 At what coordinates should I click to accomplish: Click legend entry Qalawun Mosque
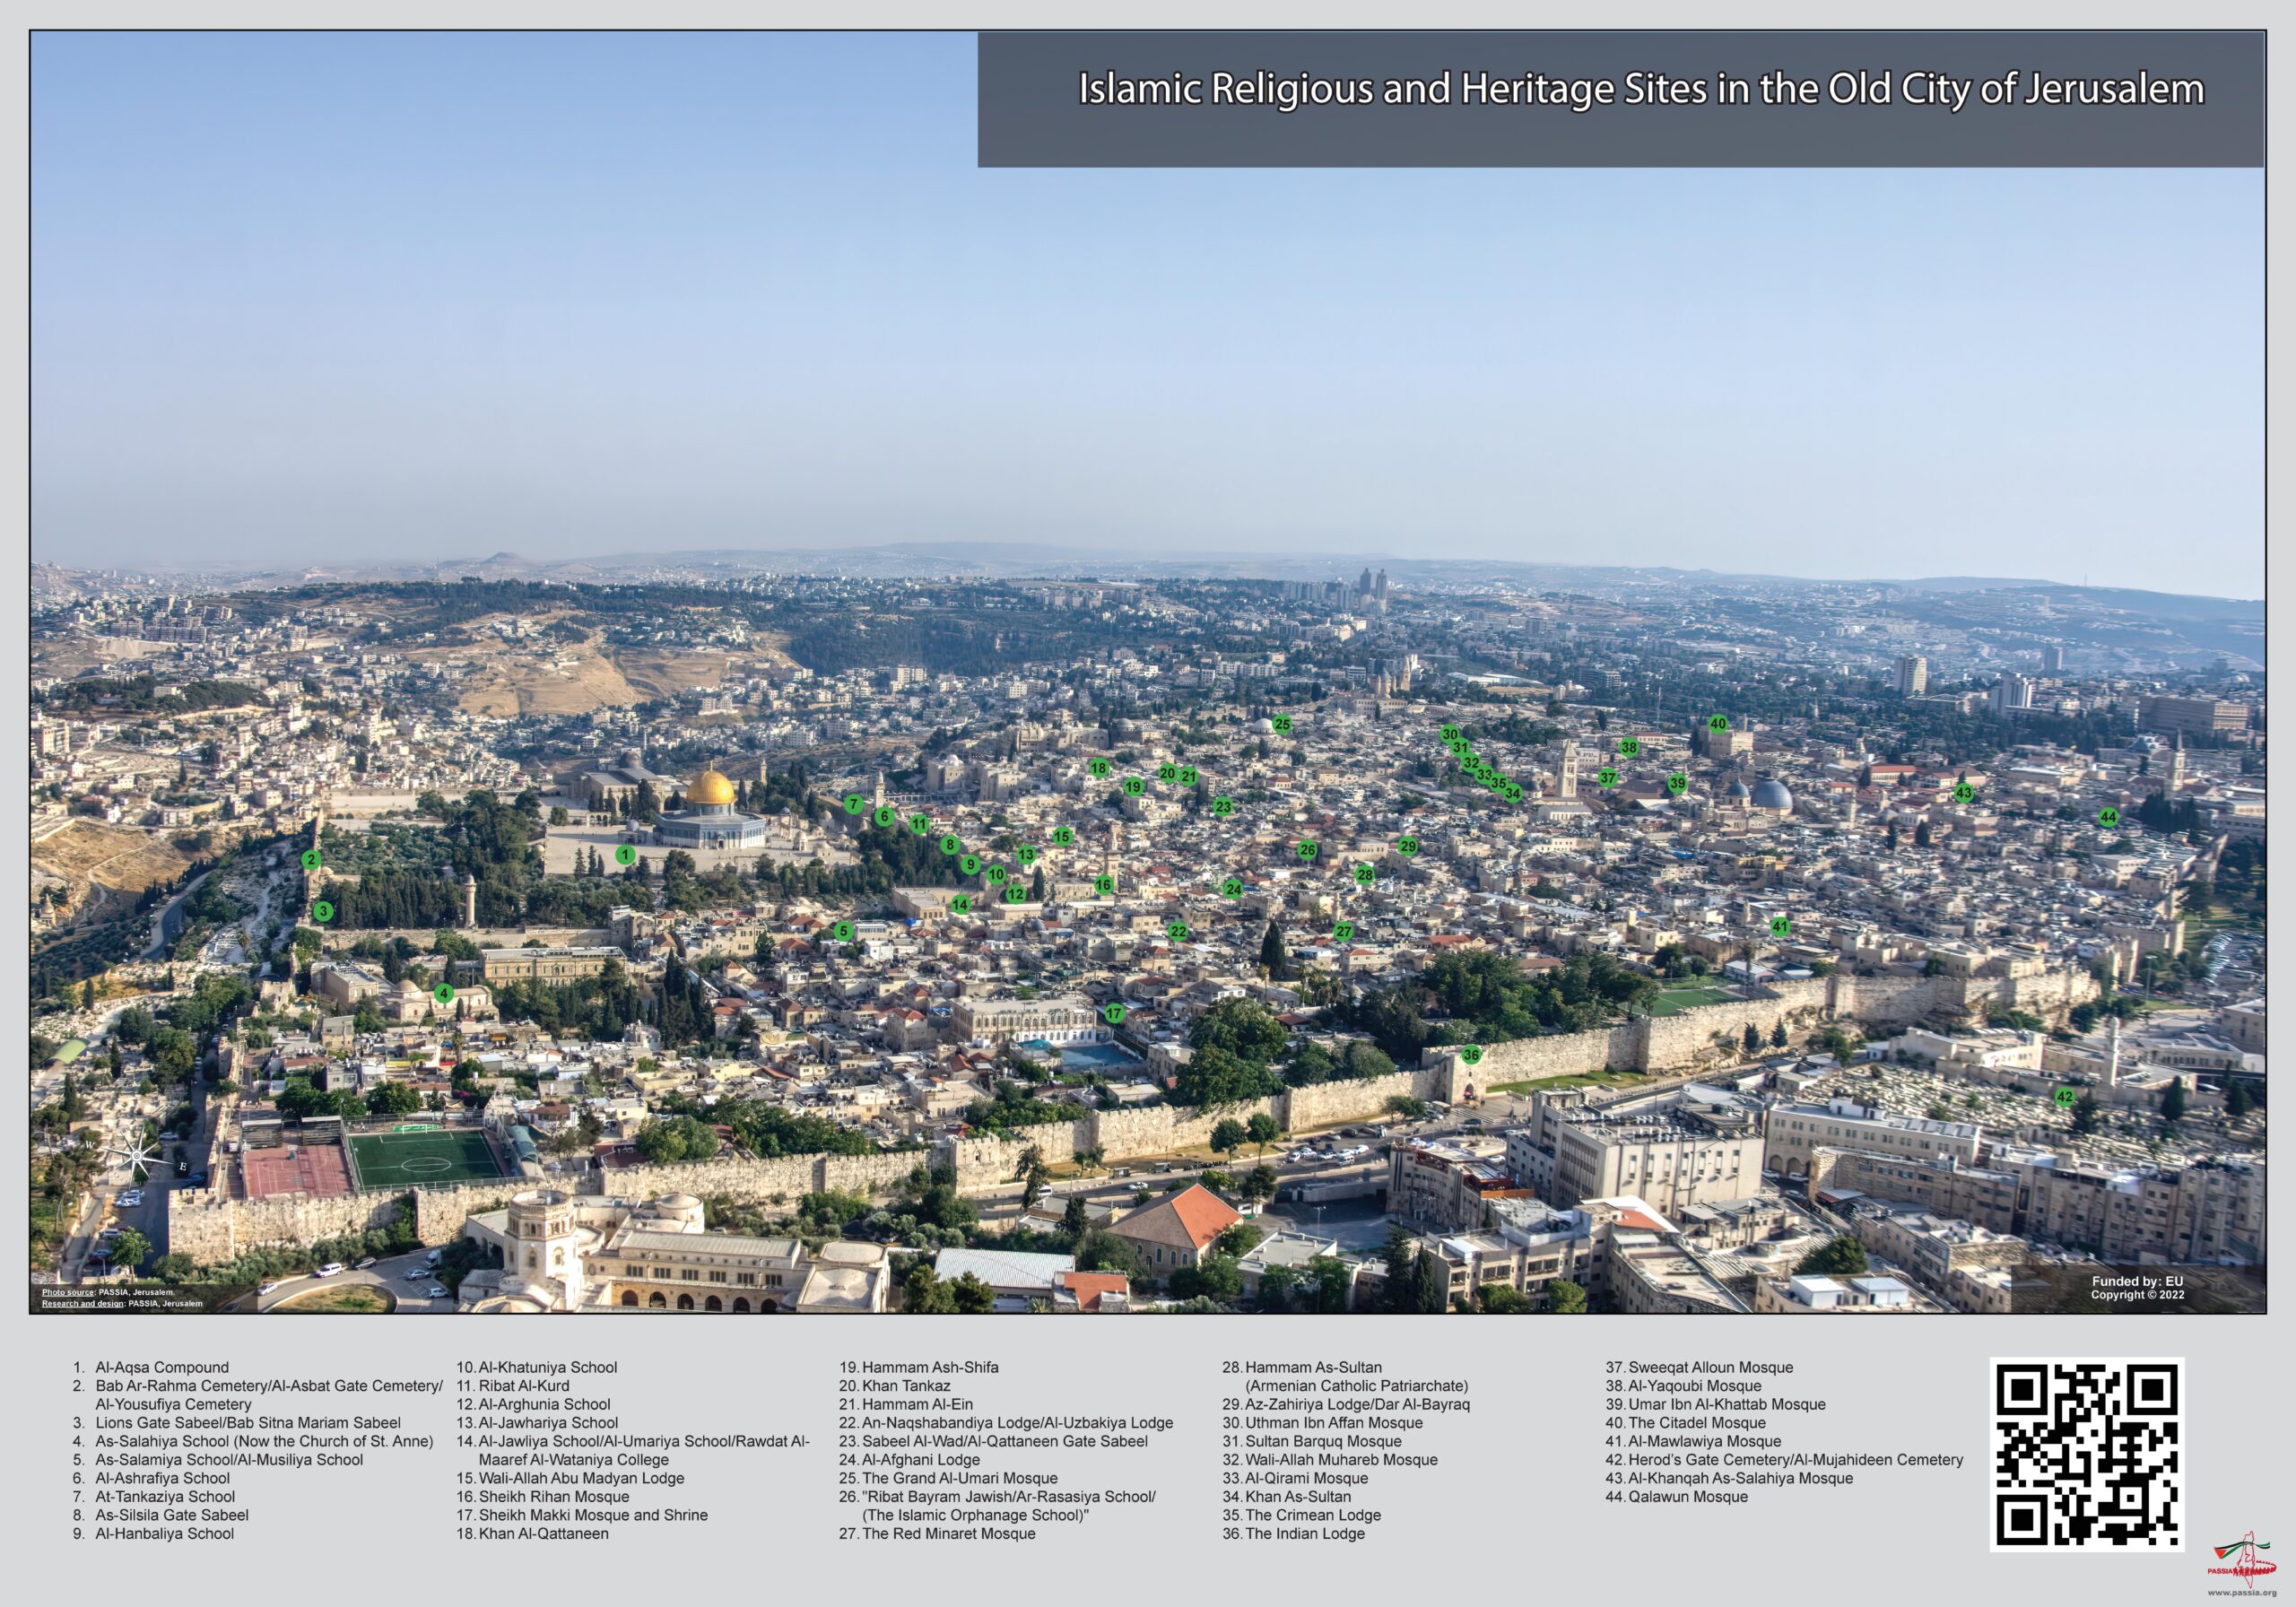[x=1688, y=1496]
